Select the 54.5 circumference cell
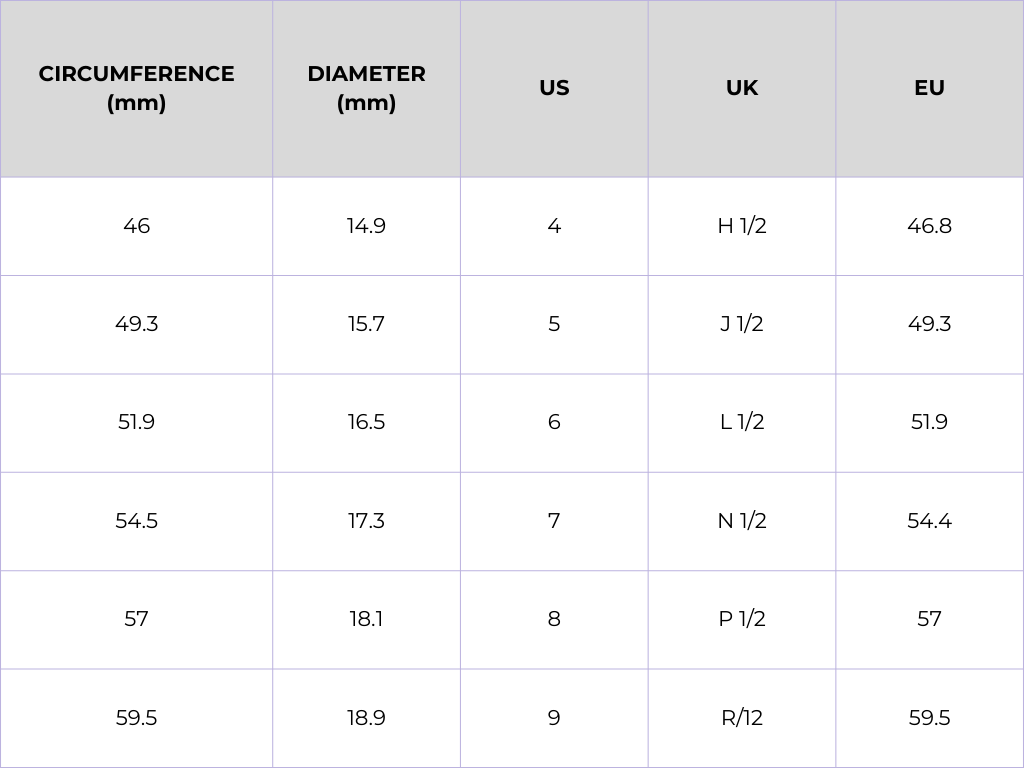 pyautogui.click(x=136, y=521)
